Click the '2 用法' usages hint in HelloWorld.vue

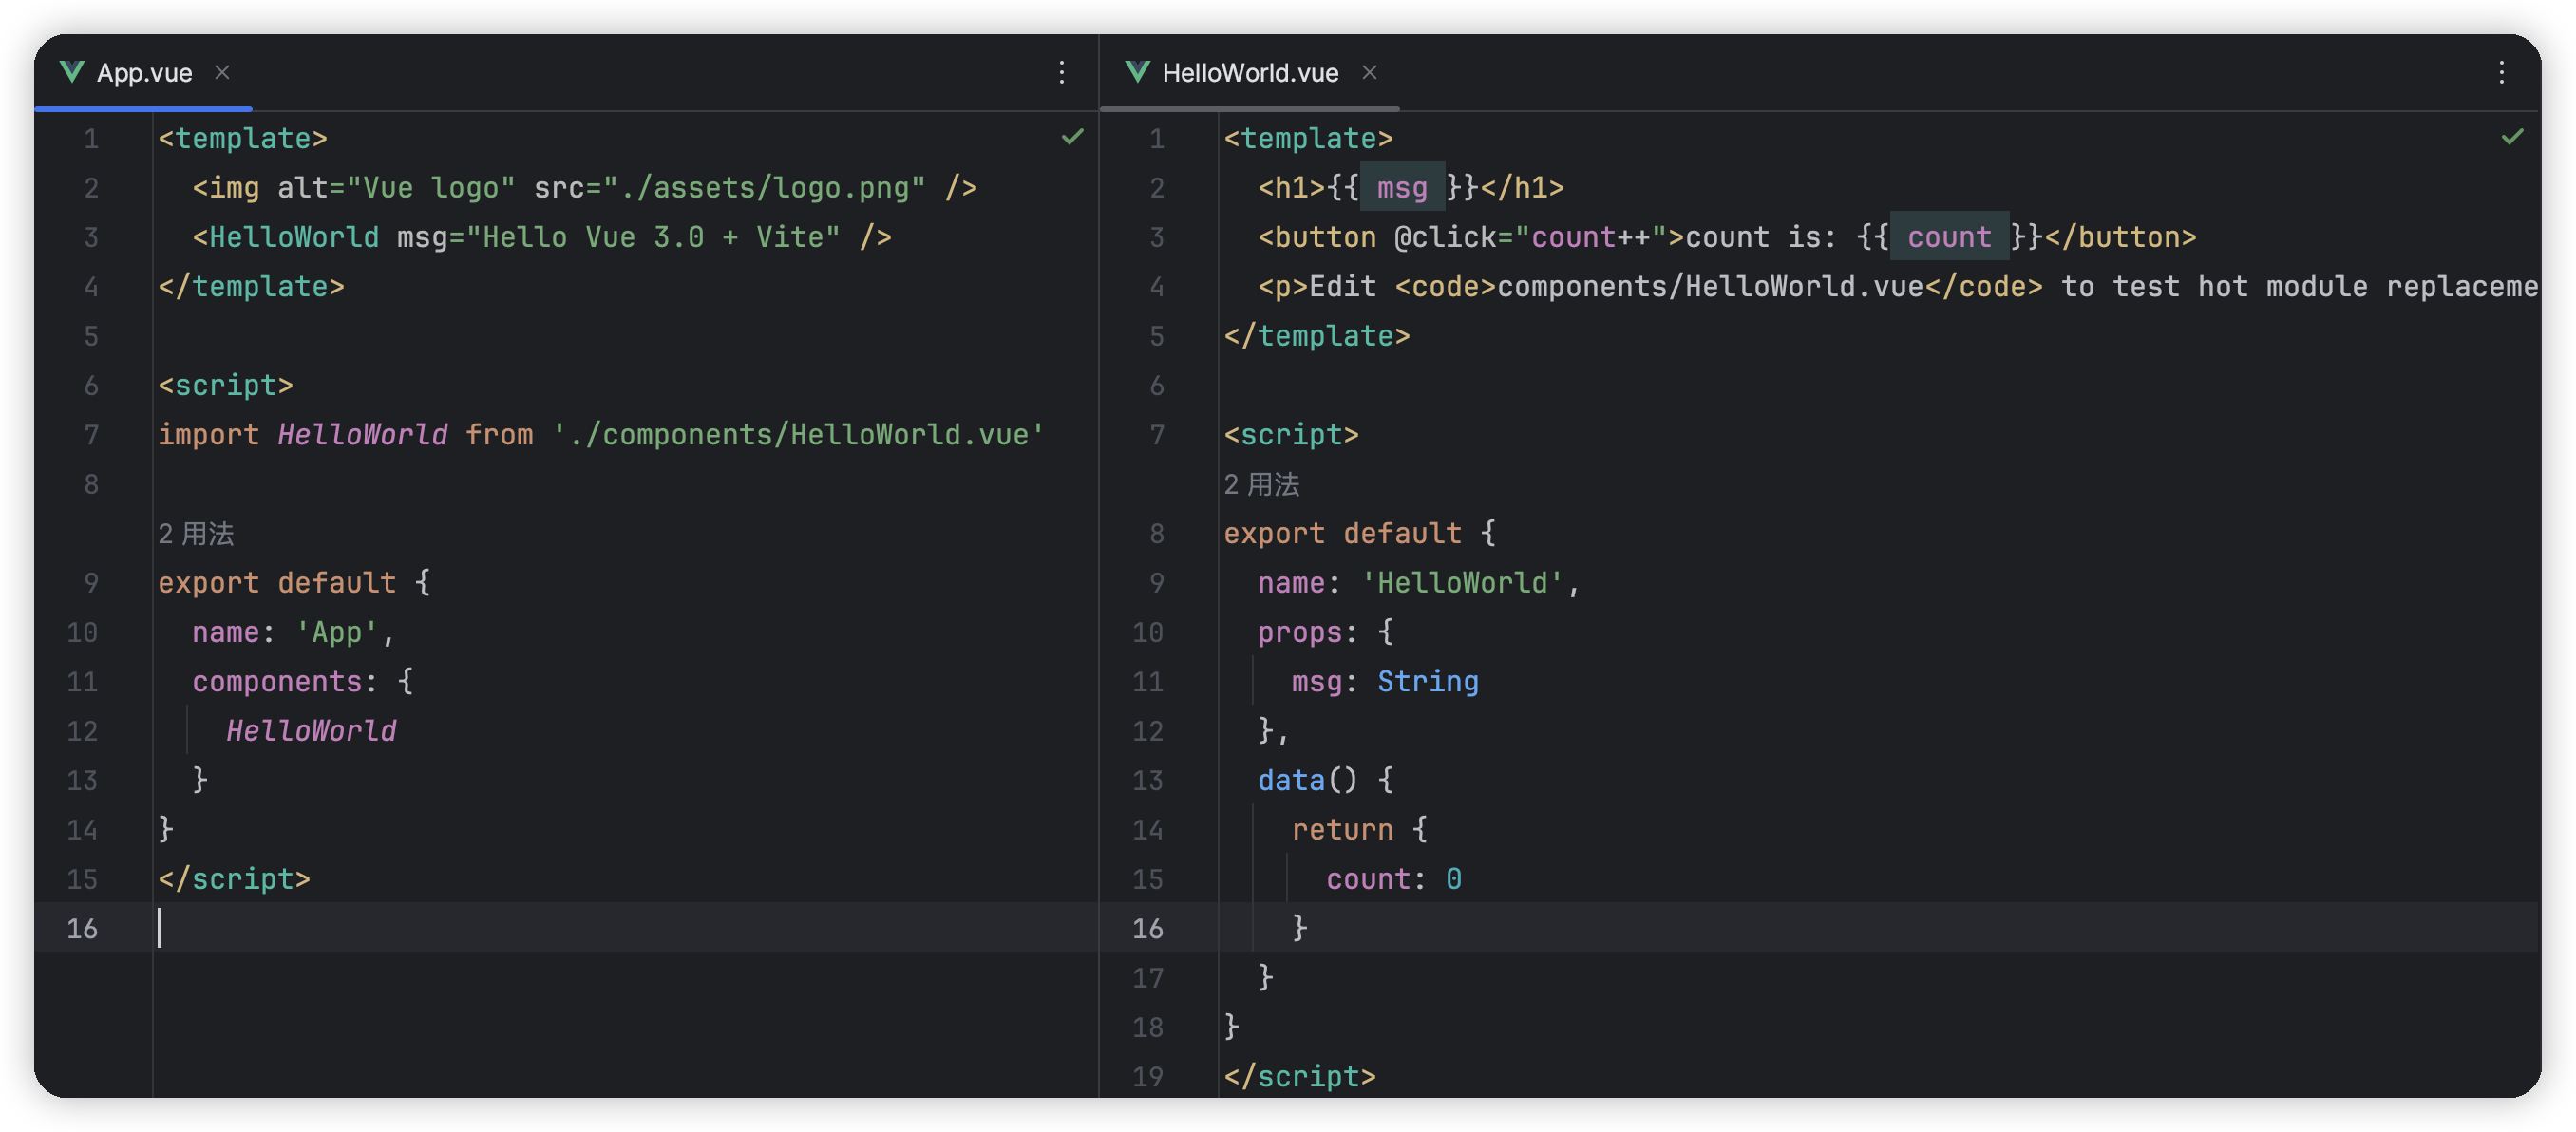(x=1261, y=485)
